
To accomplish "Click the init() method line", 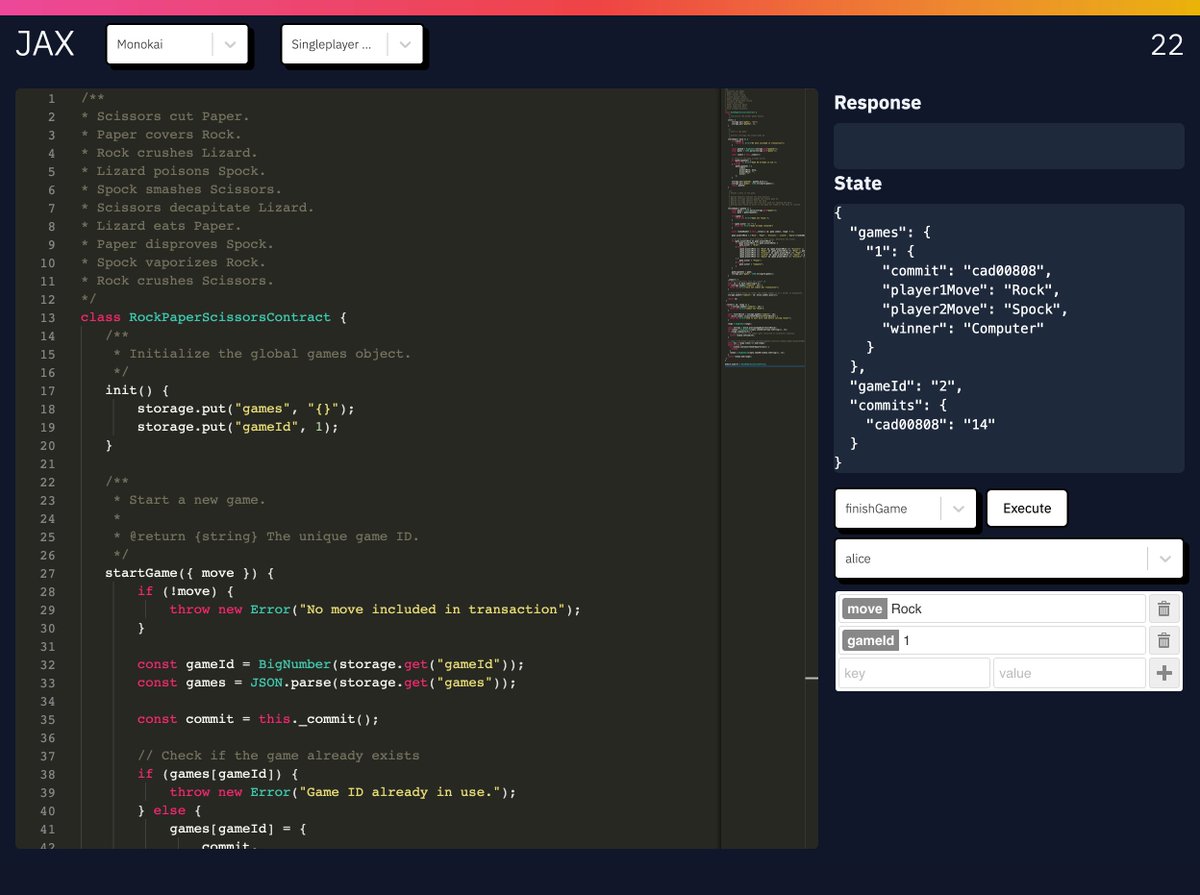I will click(137, 390).
